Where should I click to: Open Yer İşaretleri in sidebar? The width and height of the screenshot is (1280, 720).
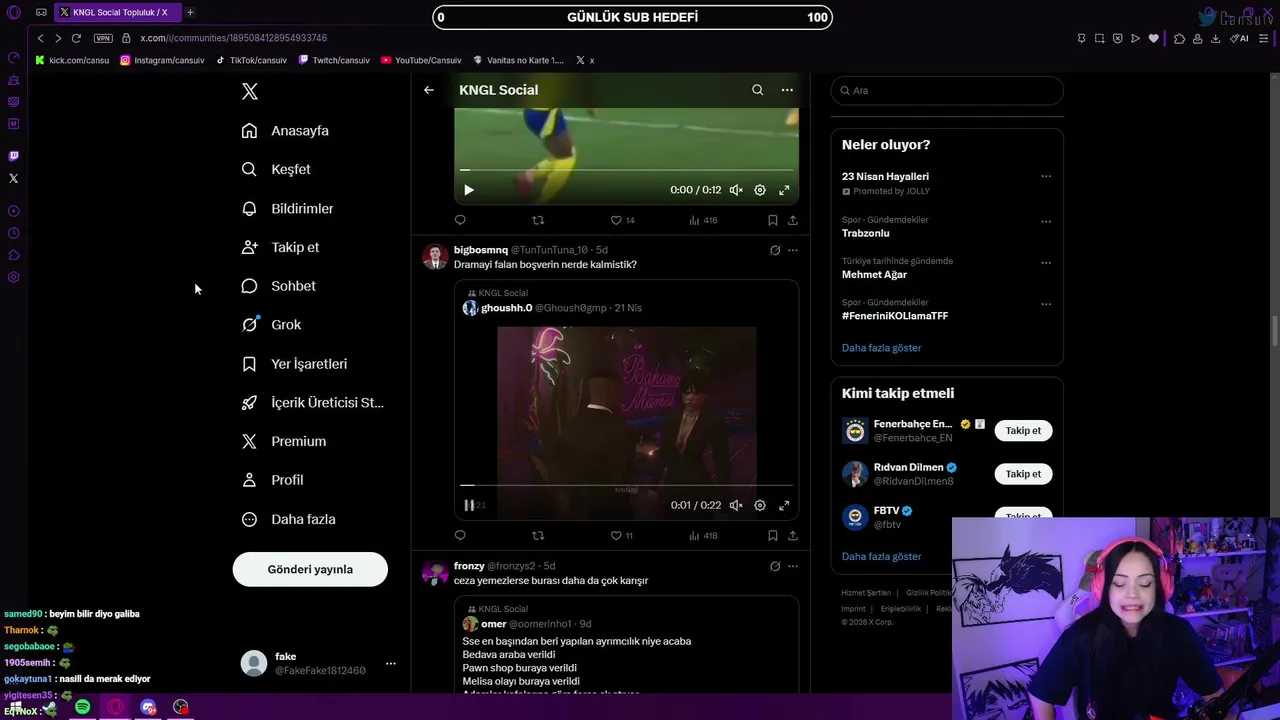294,364
